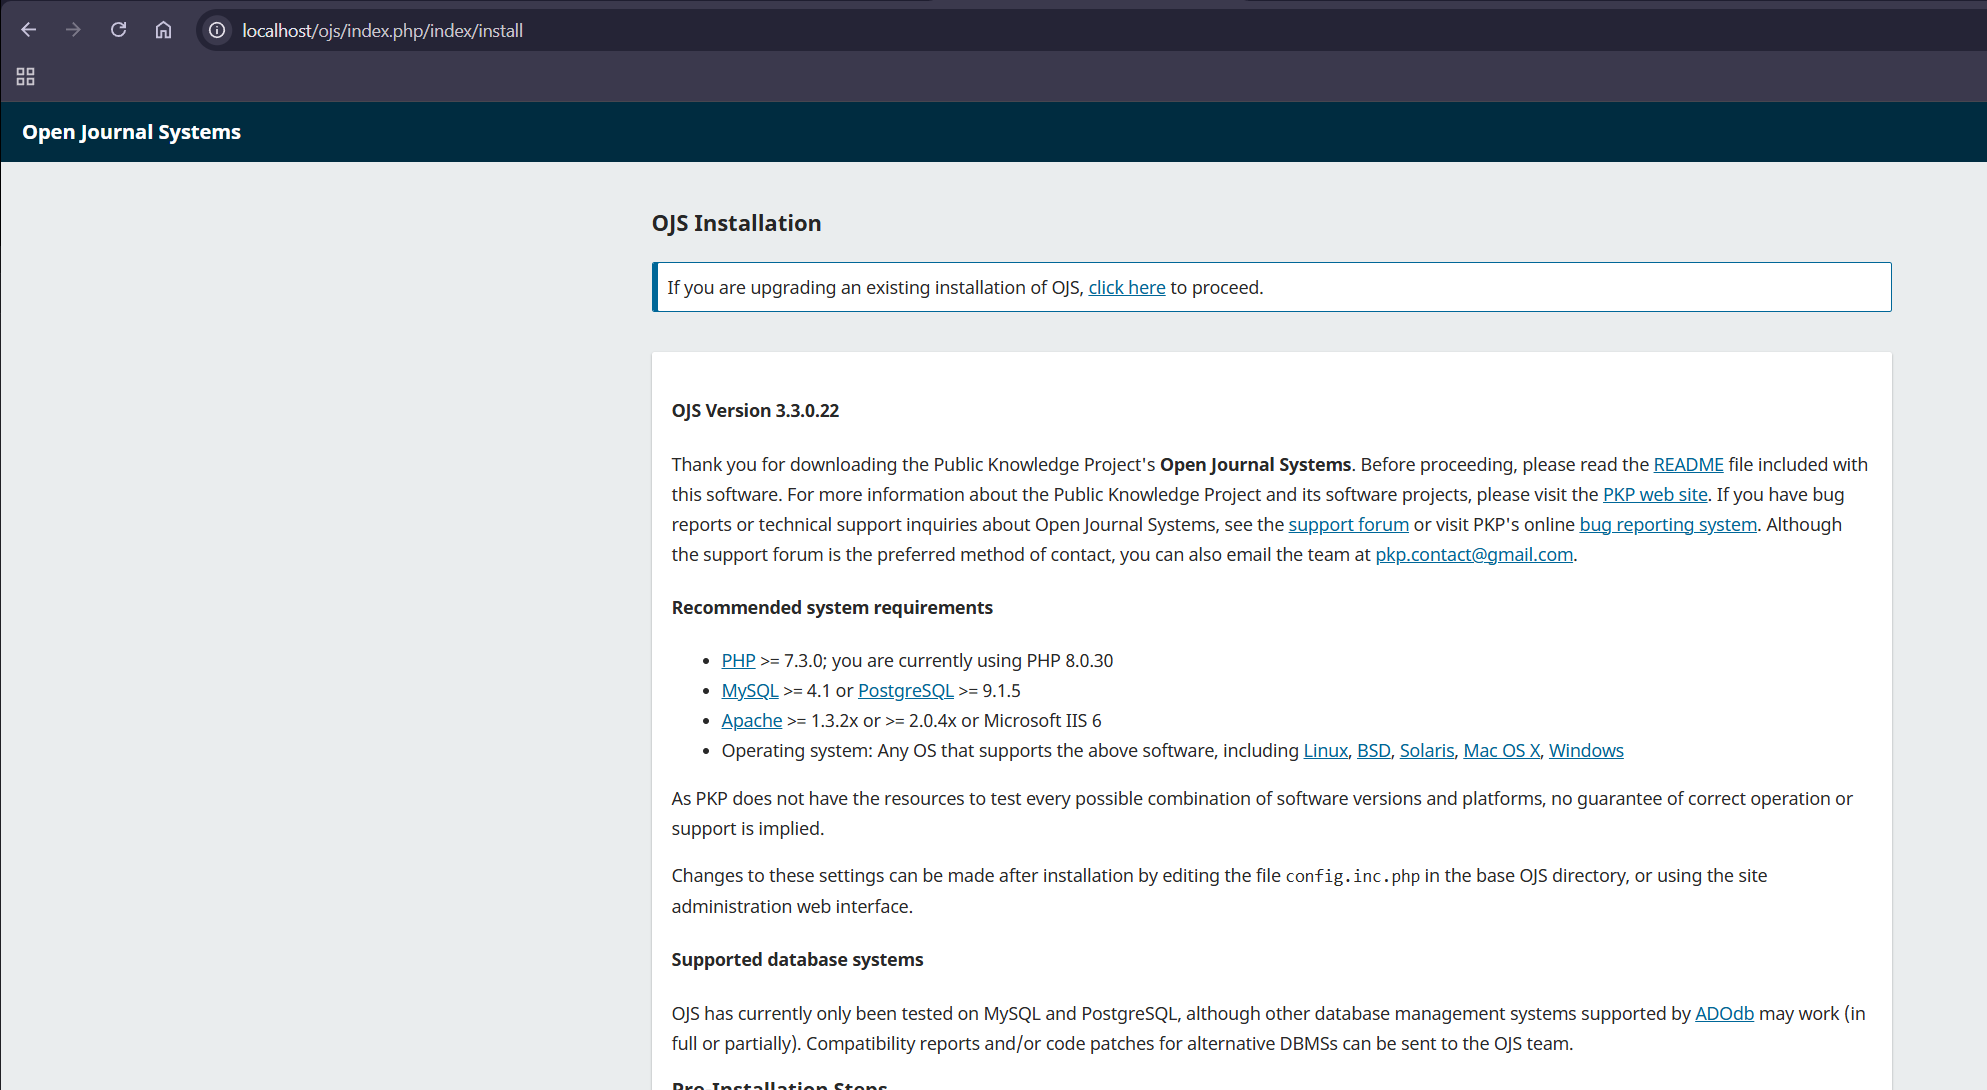This screenshot has height=1090, width=1987.
Task: Go to browser home page icon
Action: tap(163, 30)
